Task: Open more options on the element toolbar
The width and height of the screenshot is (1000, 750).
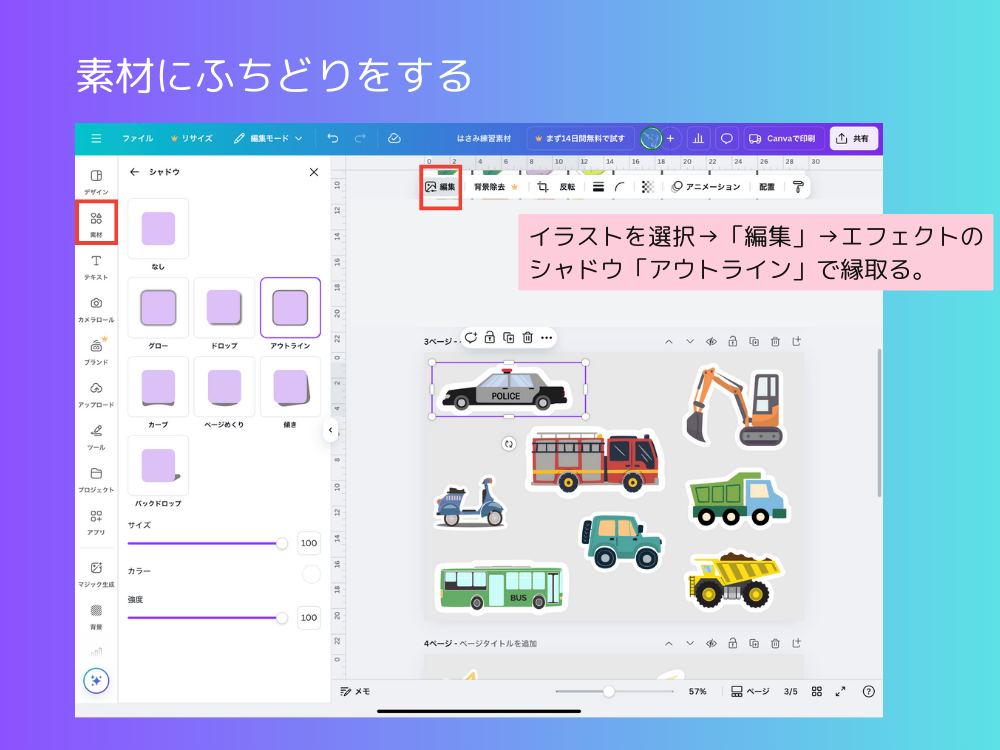Action: (547, 338)
